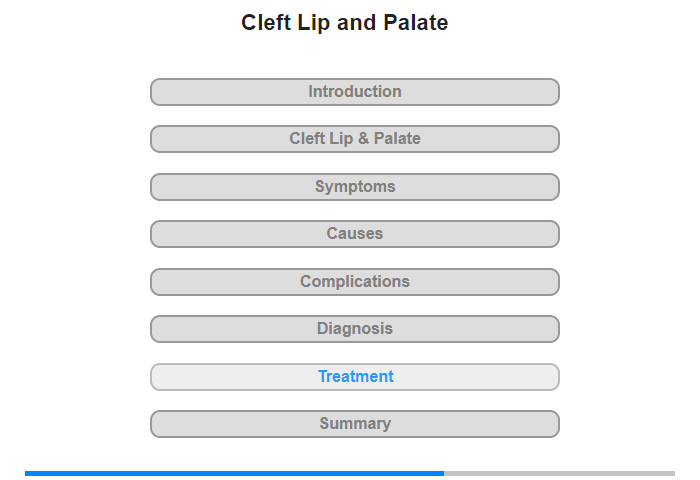The width and height of the screenshot is (700, 480).
Task: Click the blue filled part of progress bar
Action: tap(234, 473)
